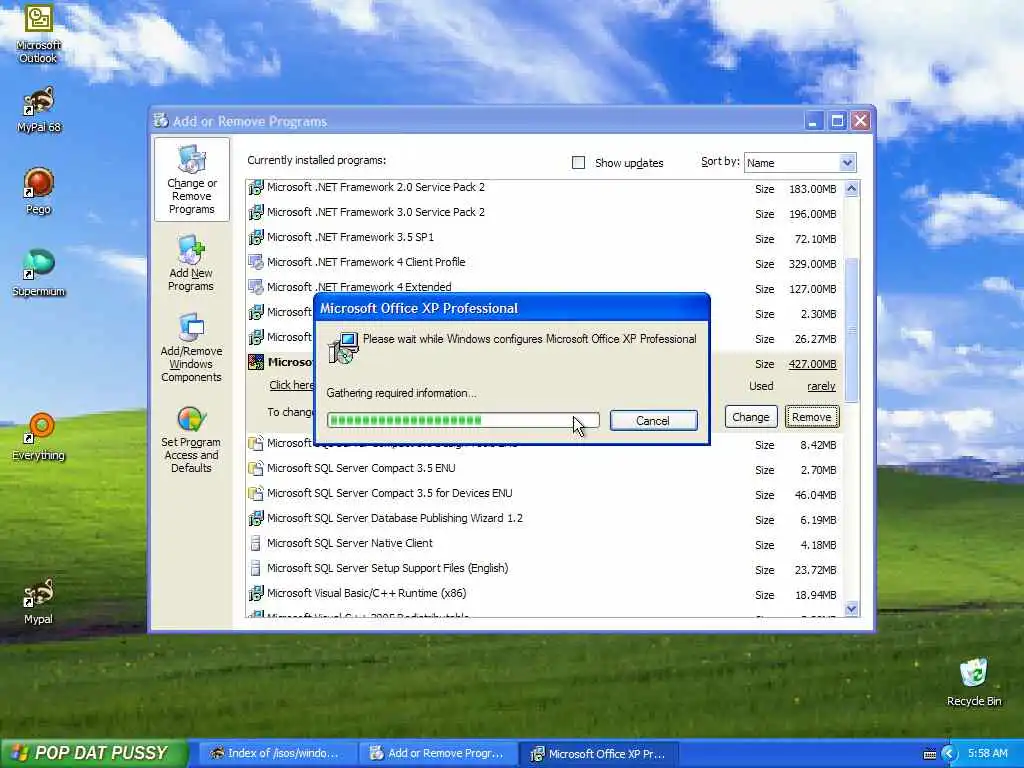Viewport: 1024px width, 768px height.
Task: Select Microsoft .NET Framework 4 Client Profile row
Action: click(x=544, y=263)
